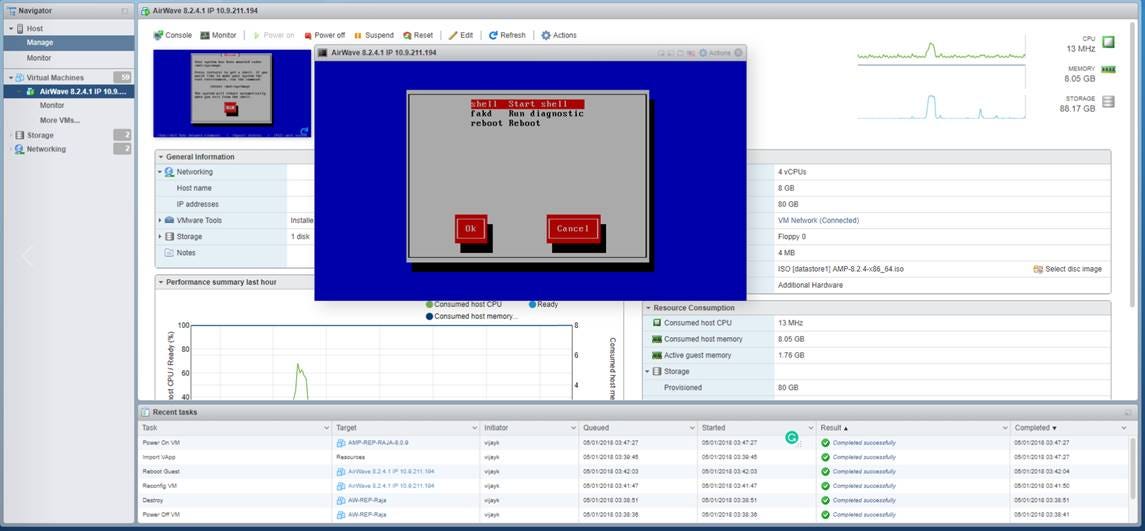Toggle the Ready legend series

(x=543, y=304)
